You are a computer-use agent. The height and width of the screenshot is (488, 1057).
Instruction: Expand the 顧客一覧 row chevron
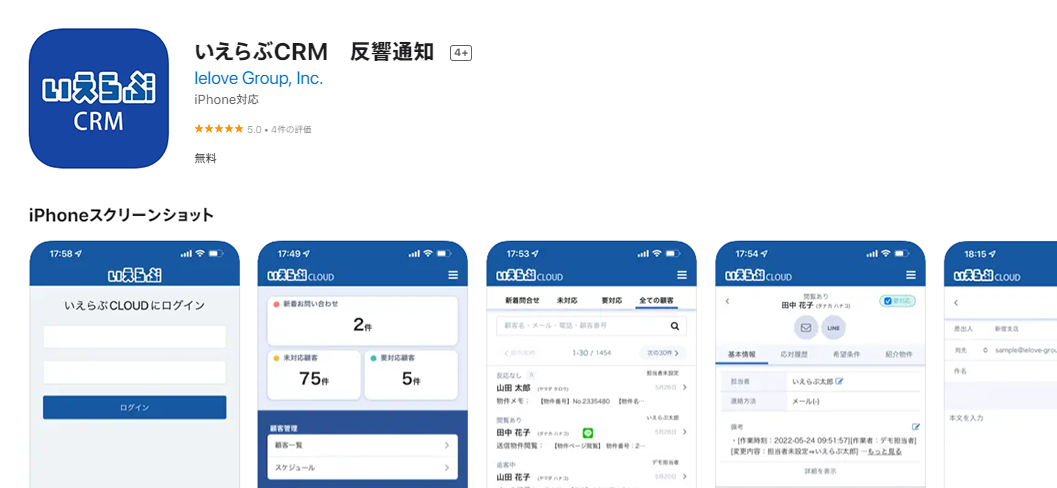[446, 446]
